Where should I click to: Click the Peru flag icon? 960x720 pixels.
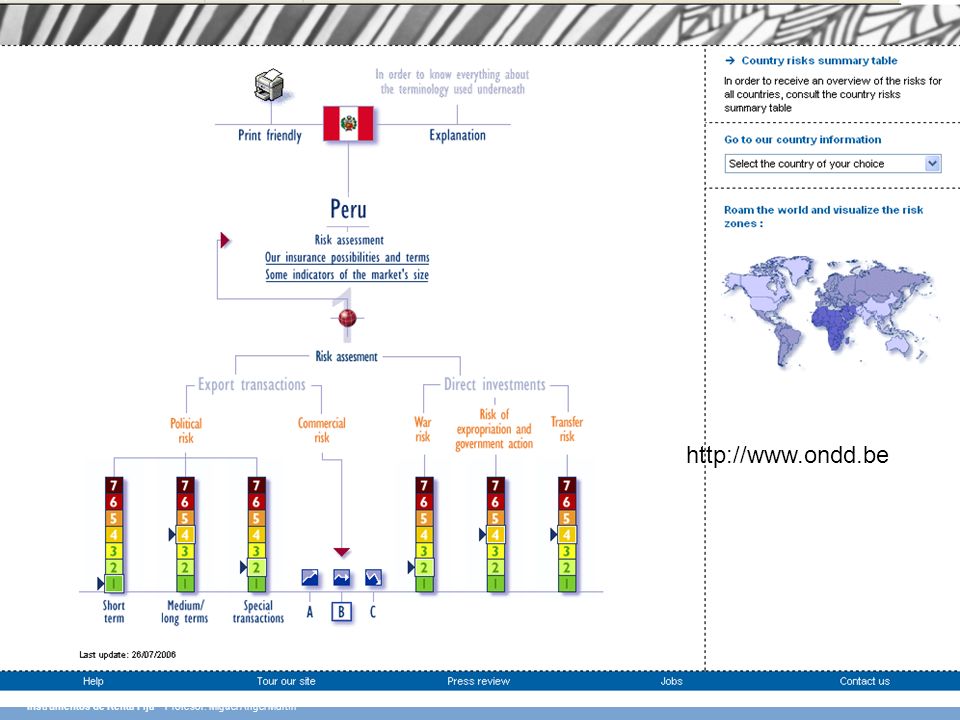coord(348,124)
